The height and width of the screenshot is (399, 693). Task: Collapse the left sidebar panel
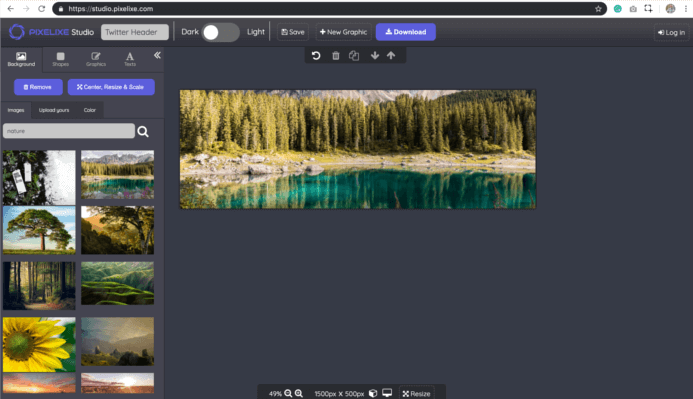coord(157,55)
